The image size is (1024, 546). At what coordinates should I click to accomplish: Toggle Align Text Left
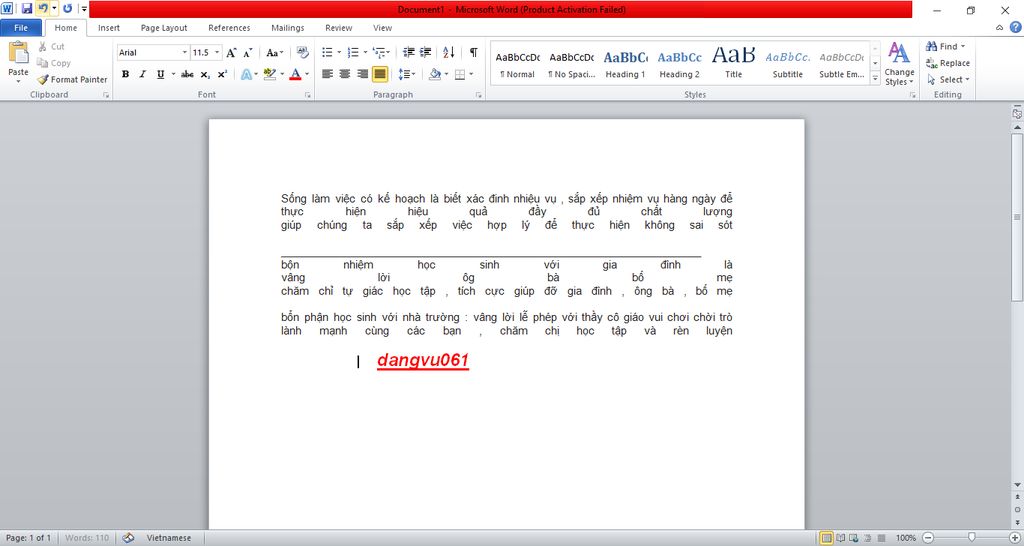pos(327,74)
